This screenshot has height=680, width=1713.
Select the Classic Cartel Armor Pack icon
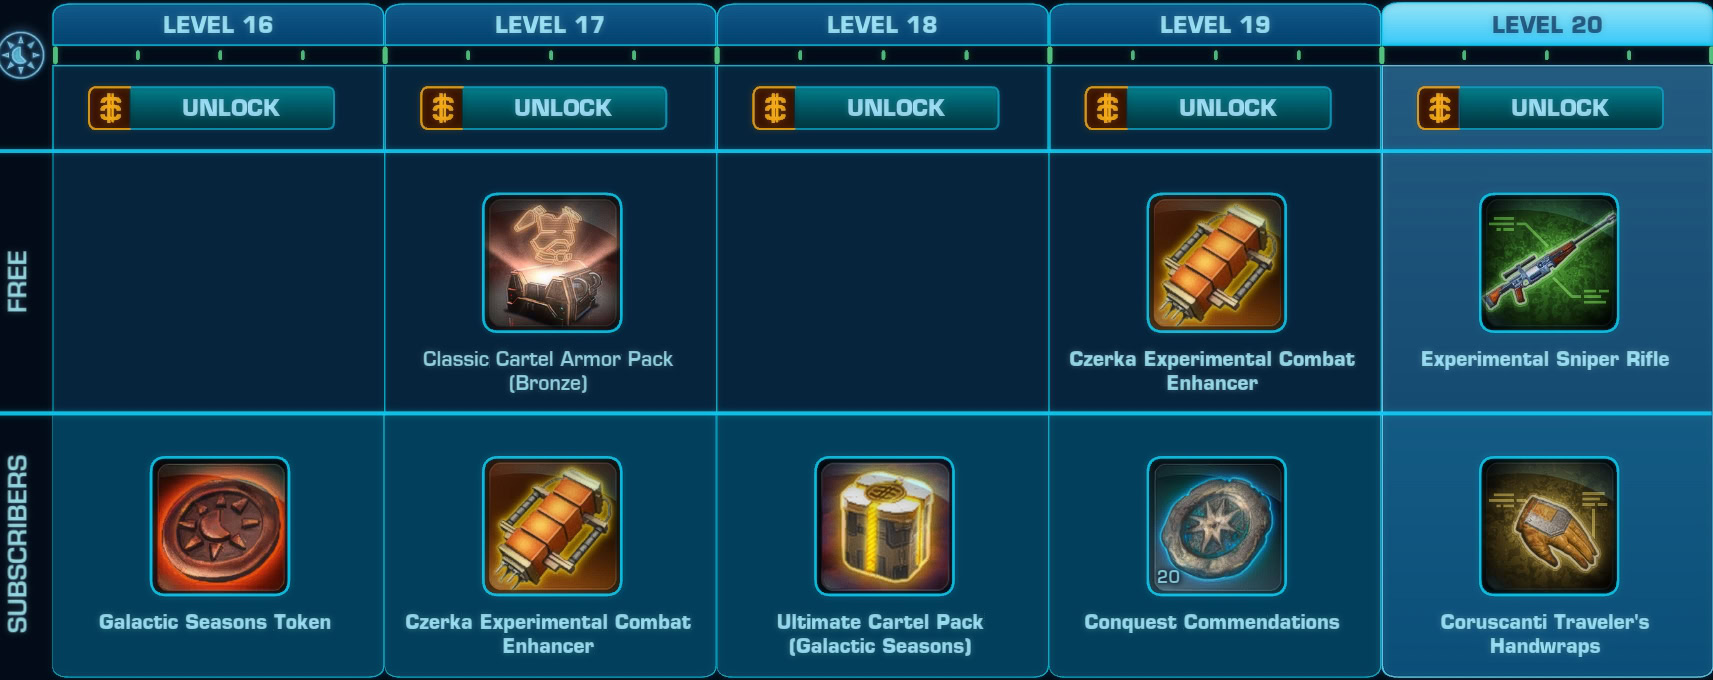(x=552, y=263)
